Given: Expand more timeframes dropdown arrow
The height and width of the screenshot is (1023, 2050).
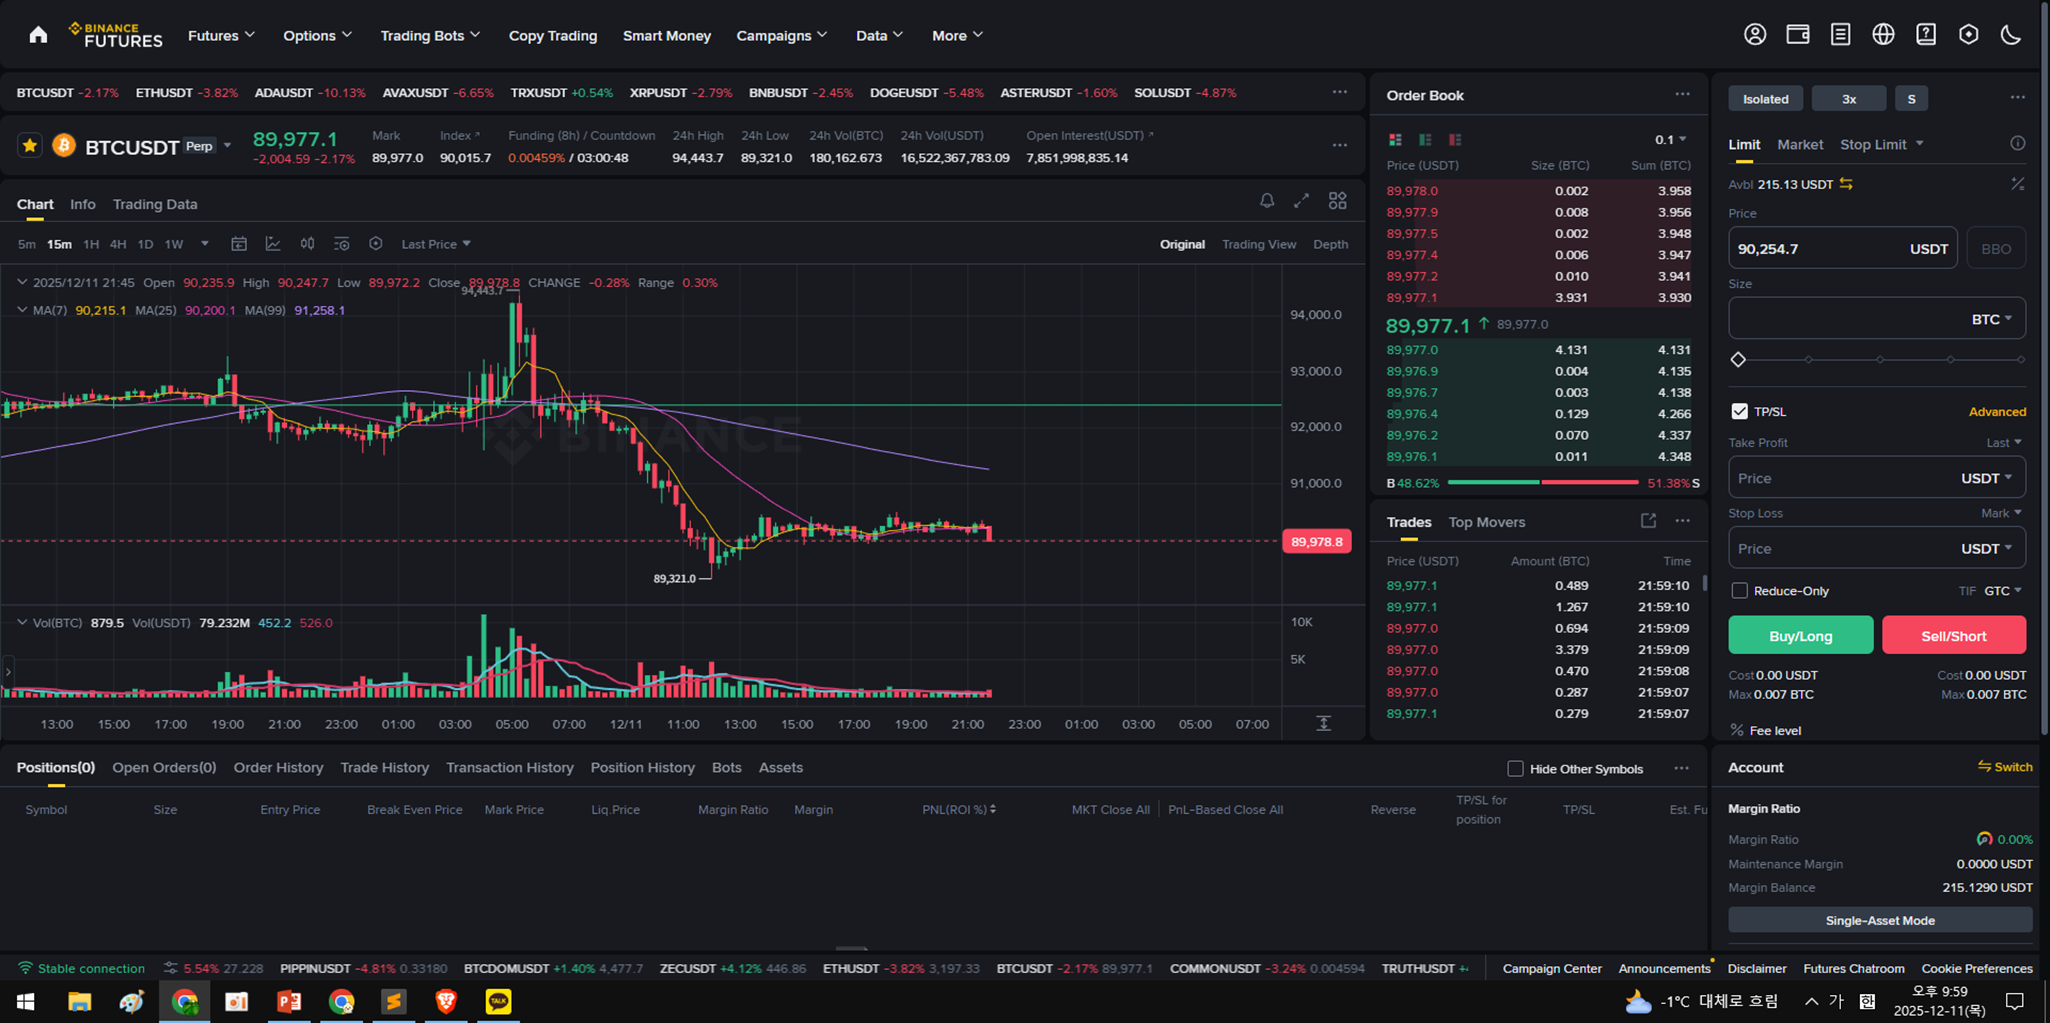Looking at the screenshot, I should click(x=205, y=244).
